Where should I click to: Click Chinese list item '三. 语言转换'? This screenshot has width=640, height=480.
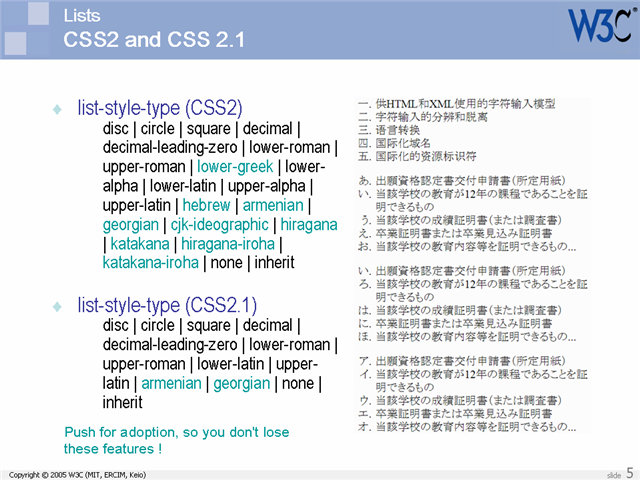pos(389,130)
